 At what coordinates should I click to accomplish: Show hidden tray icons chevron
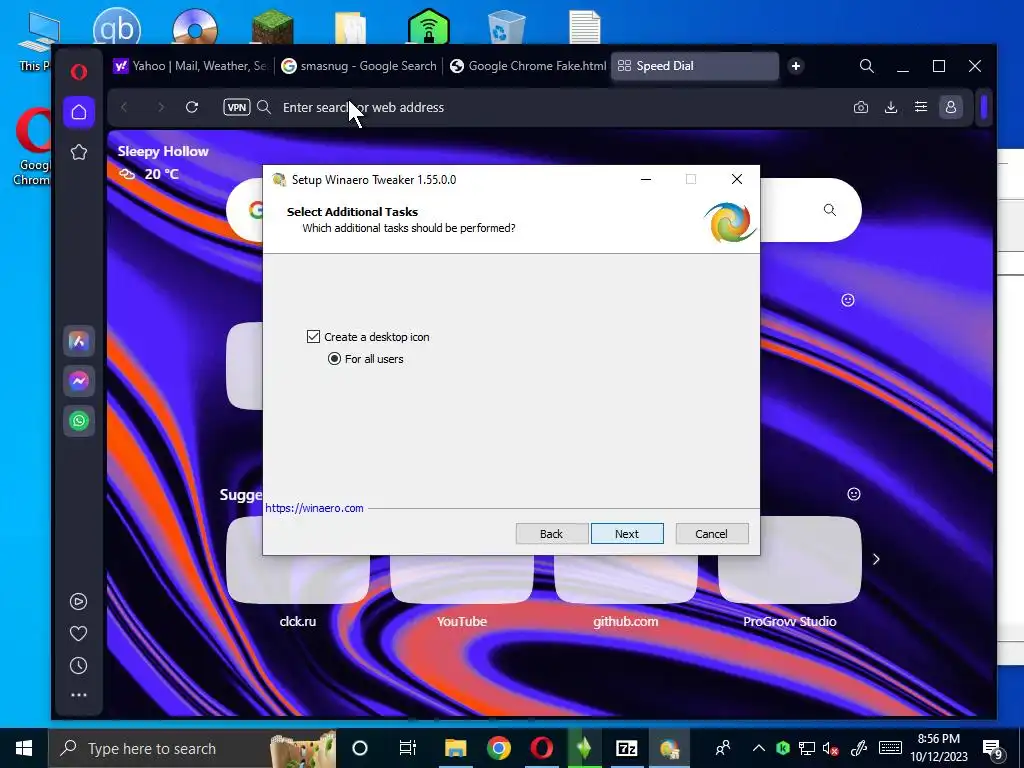pyautogui.click(x=758, y=748)
